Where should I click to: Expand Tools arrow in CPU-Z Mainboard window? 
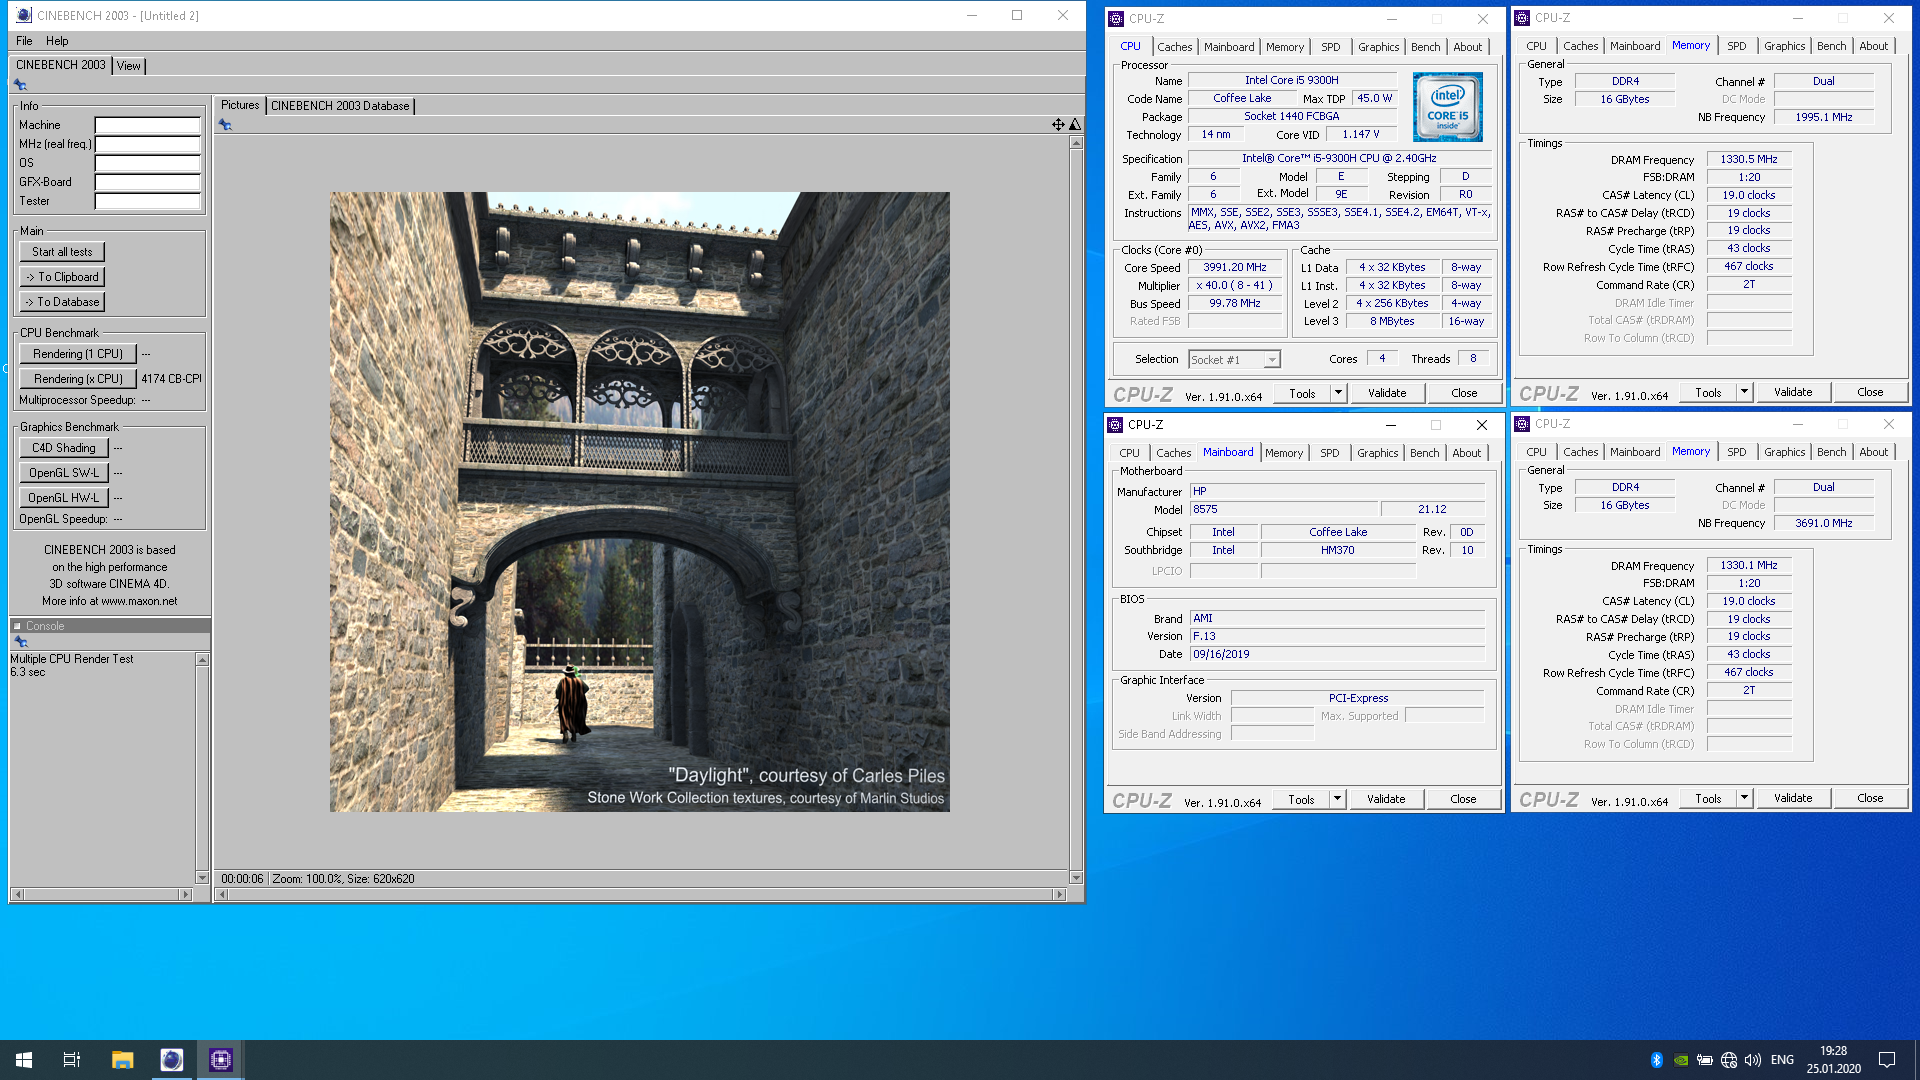tap(1337, 799)
